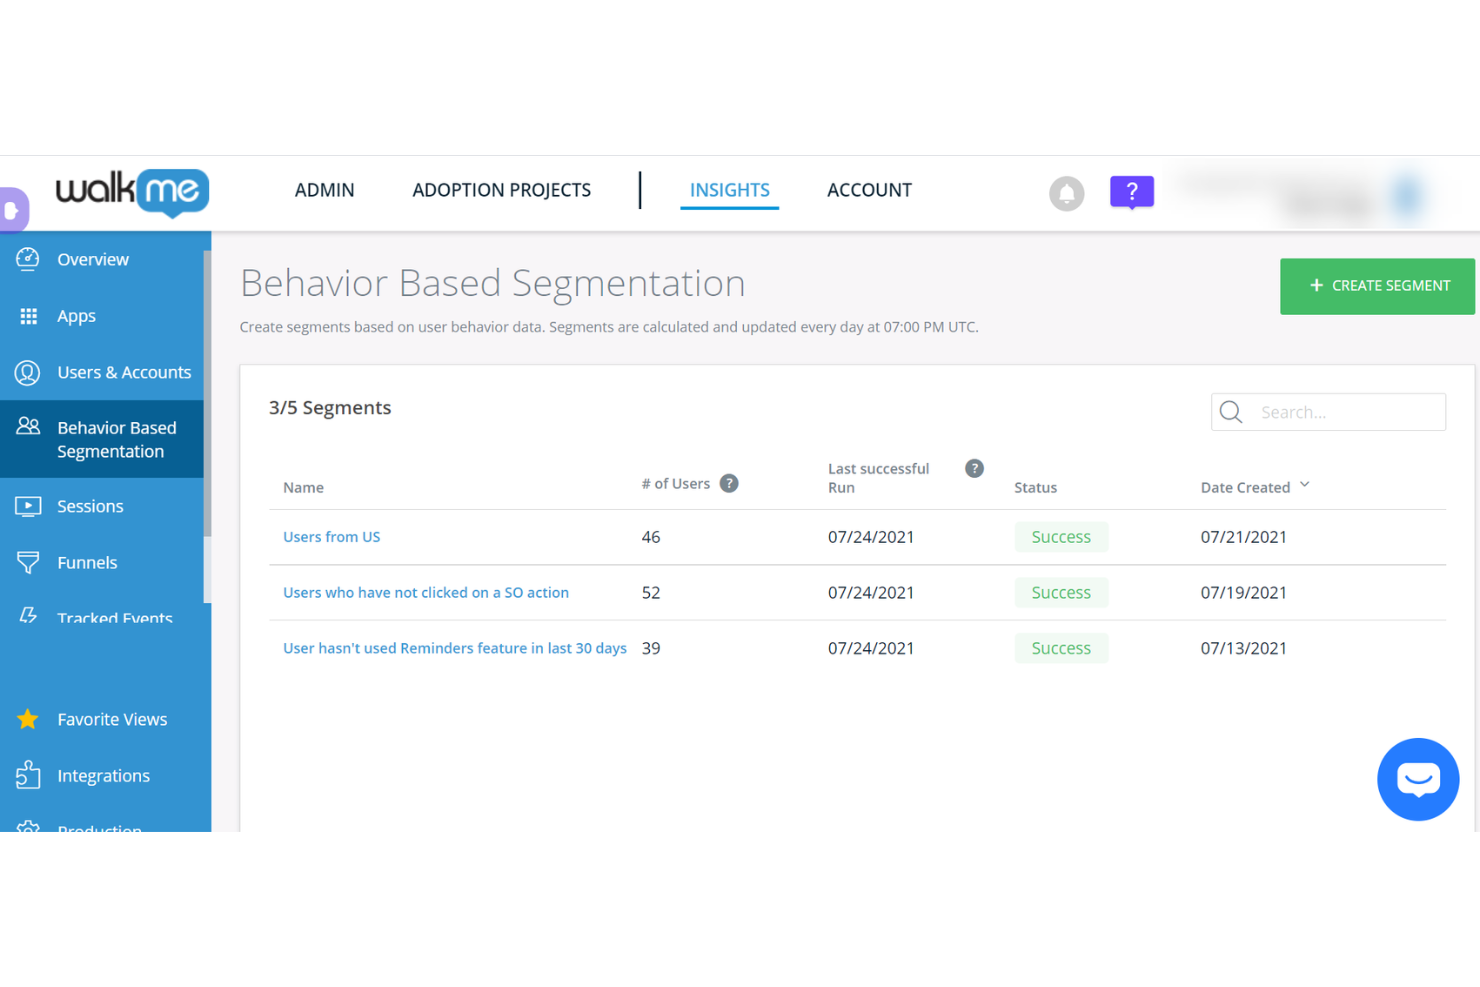Click the Tracked Events lightning icon
Image resolution: width=1480 pixels, height=987 pixels.
tap(28, 615)
